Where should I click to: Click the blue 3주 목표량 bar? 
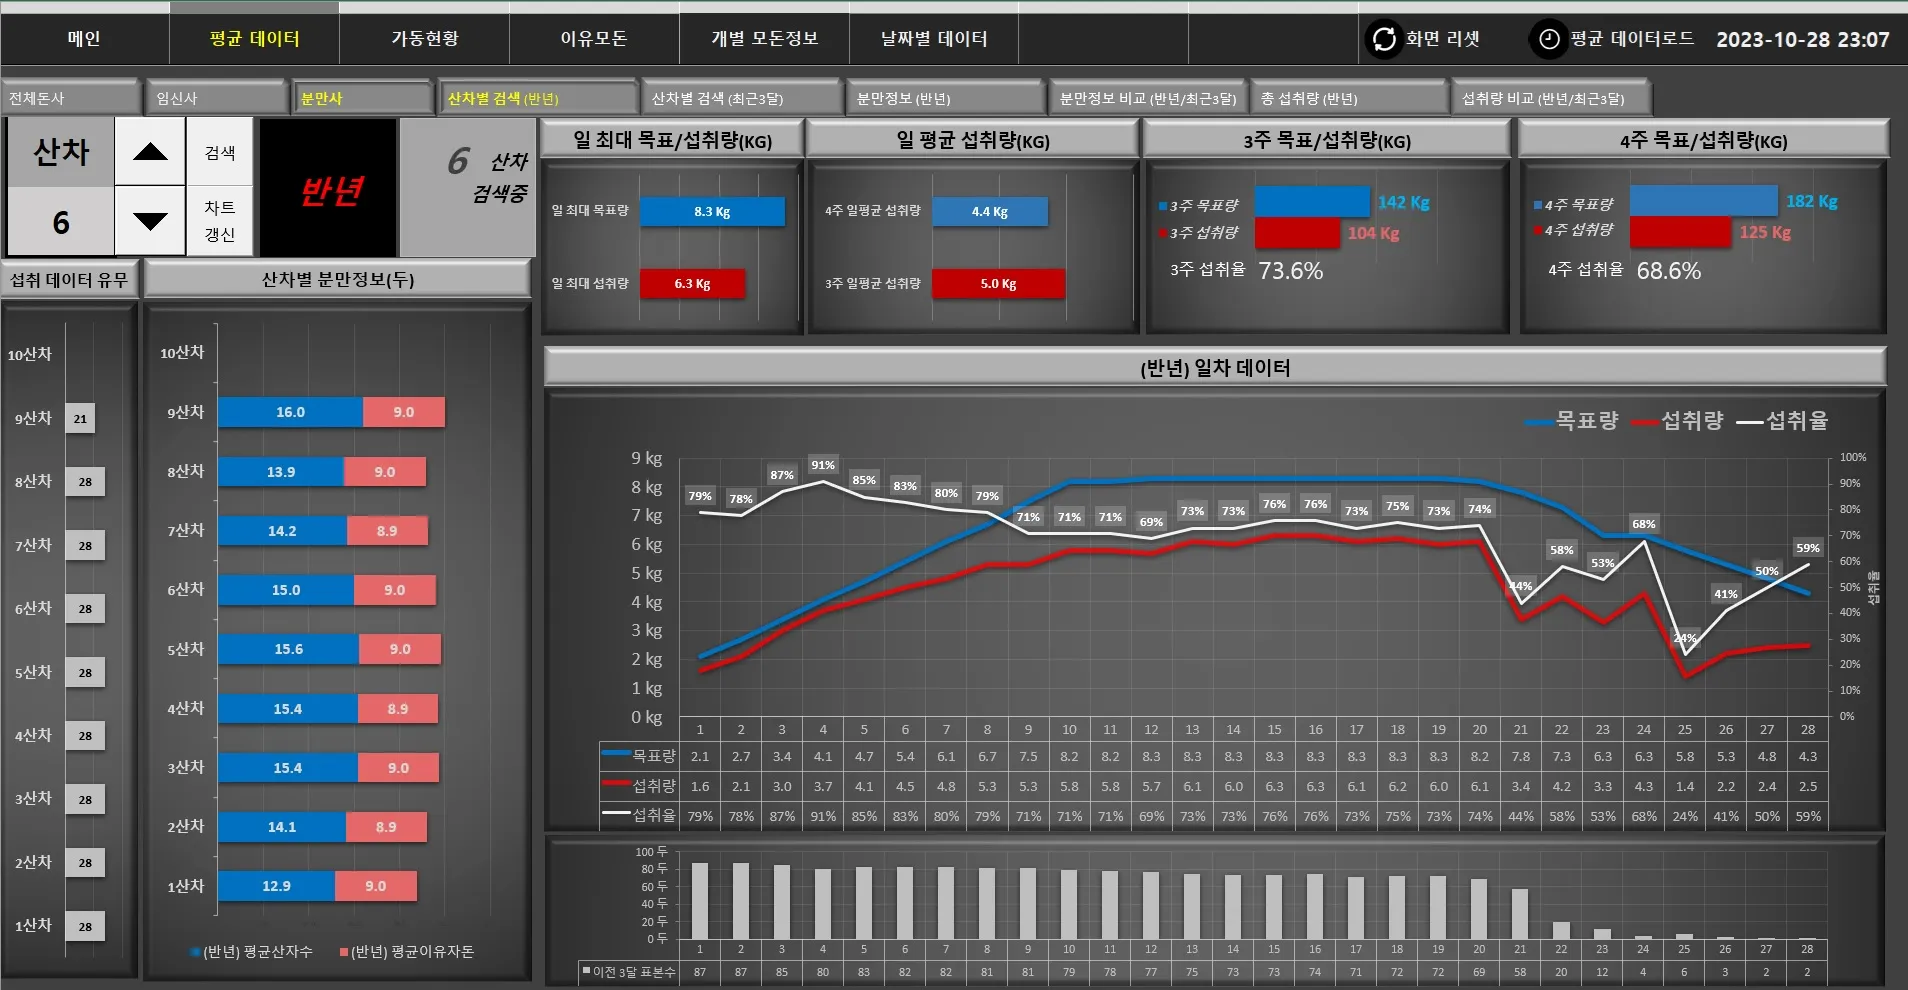(x=1311, y=202)
